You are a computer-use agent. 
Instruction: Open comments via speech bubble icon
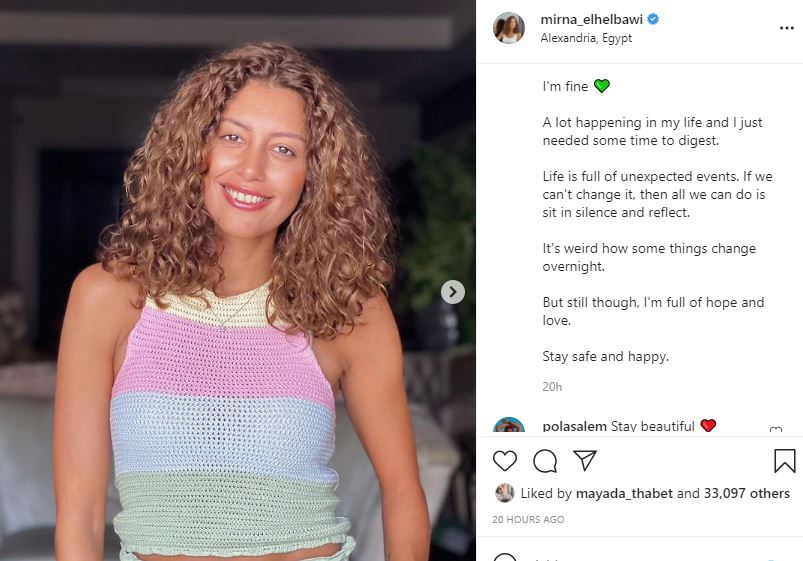[x=545, y=460]
